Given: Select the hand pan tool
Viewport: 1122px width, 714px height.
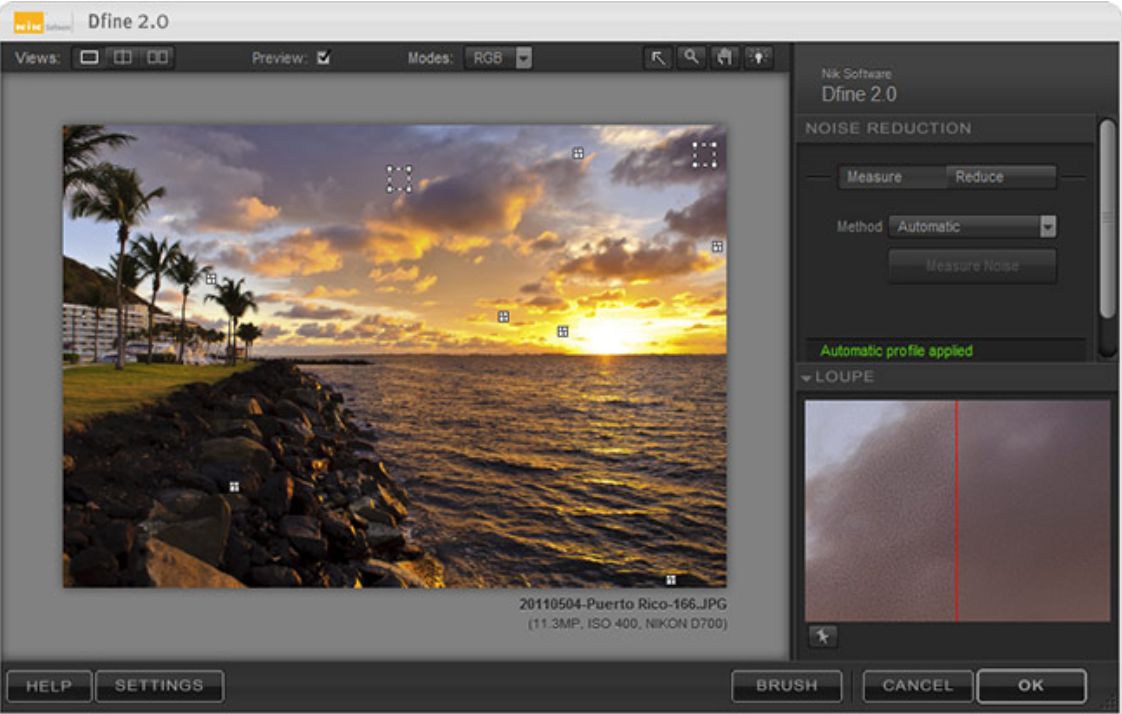Looking at the screenshot, I should pyautogui.click(x=724, y=58).
